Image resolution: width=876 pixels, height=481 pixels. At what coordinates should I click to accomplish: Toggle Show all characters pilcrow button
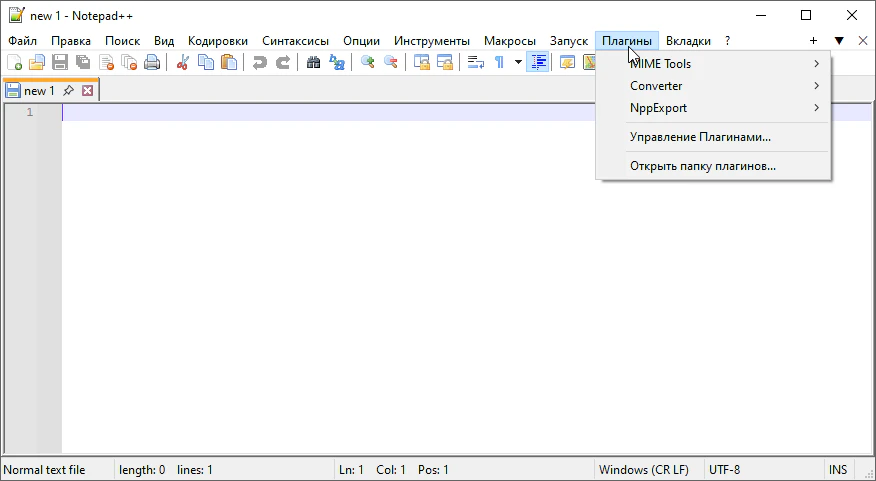499,62
